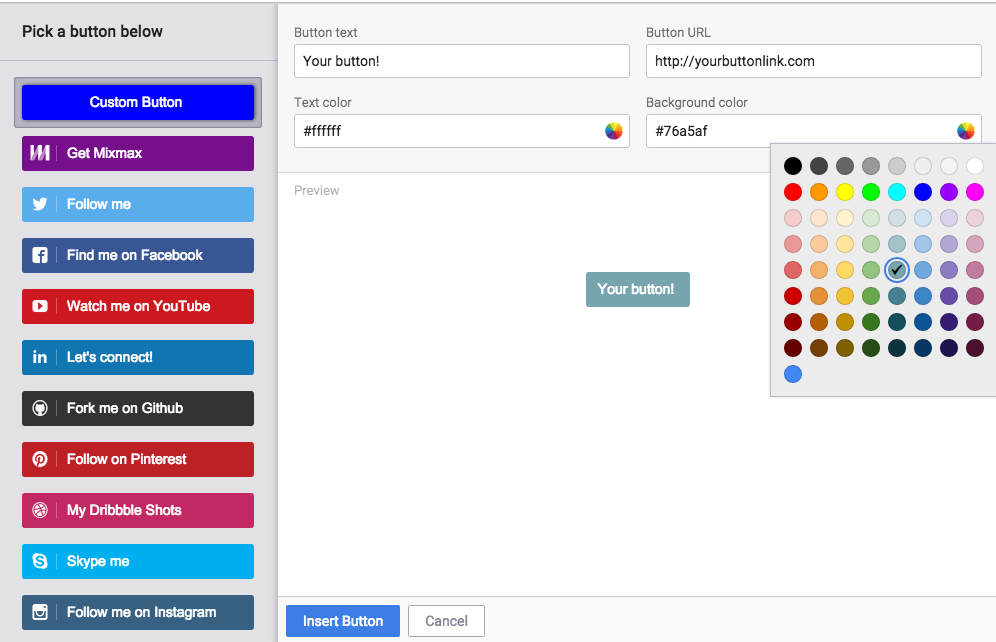Click the Twitter bird icon on Follow me
The image size is (996, 642).
[x=40, y=204]
